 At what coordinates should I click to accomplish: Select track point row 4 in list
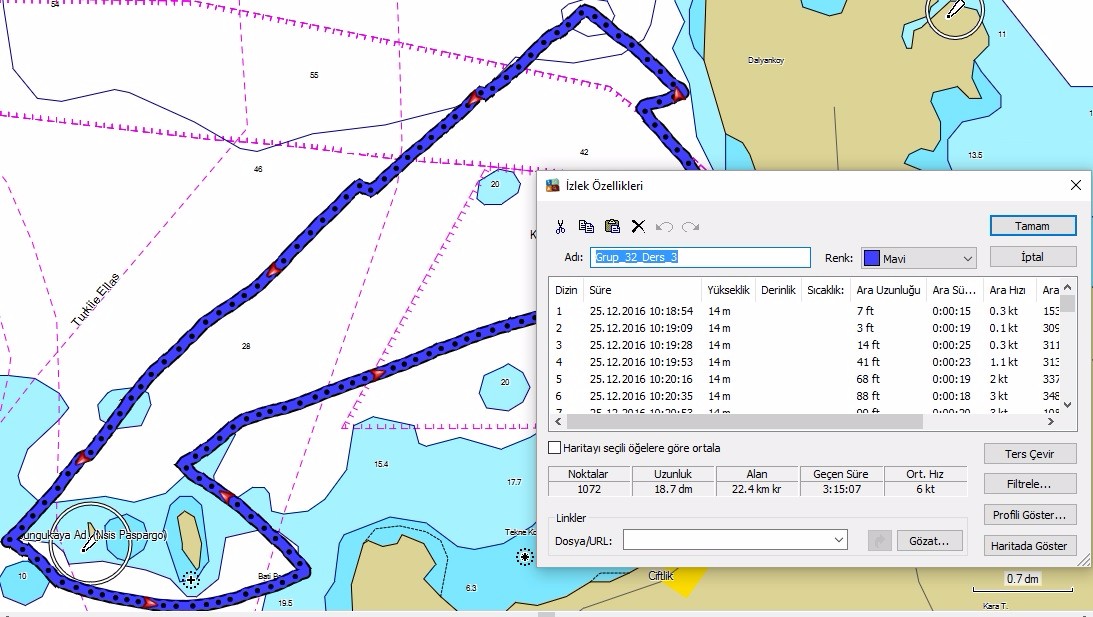[804, 362]
